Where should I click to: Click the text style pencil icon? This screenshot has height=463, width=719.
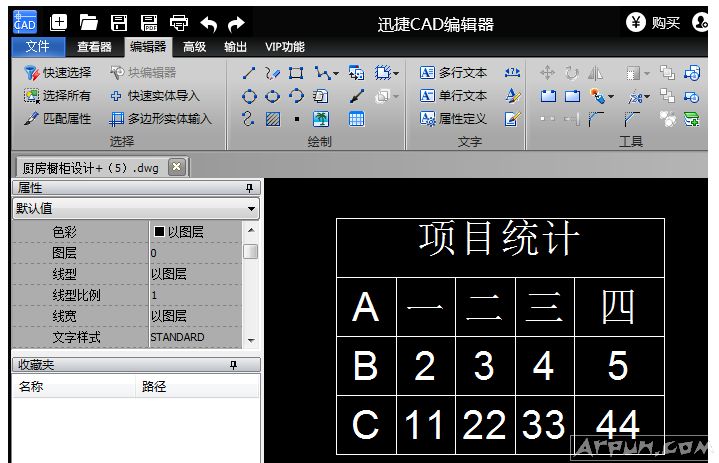click(x=512, y=96)
